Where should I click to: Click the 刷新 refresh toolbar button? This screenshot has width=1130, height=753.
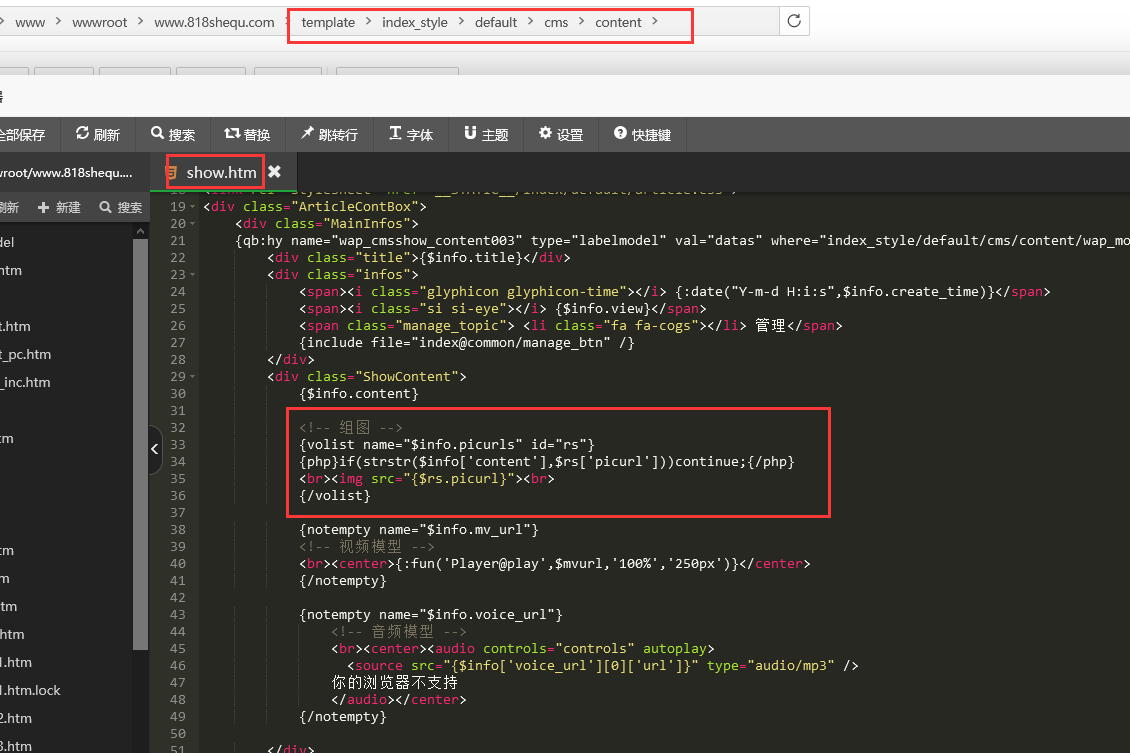click(x=97, y=135)
